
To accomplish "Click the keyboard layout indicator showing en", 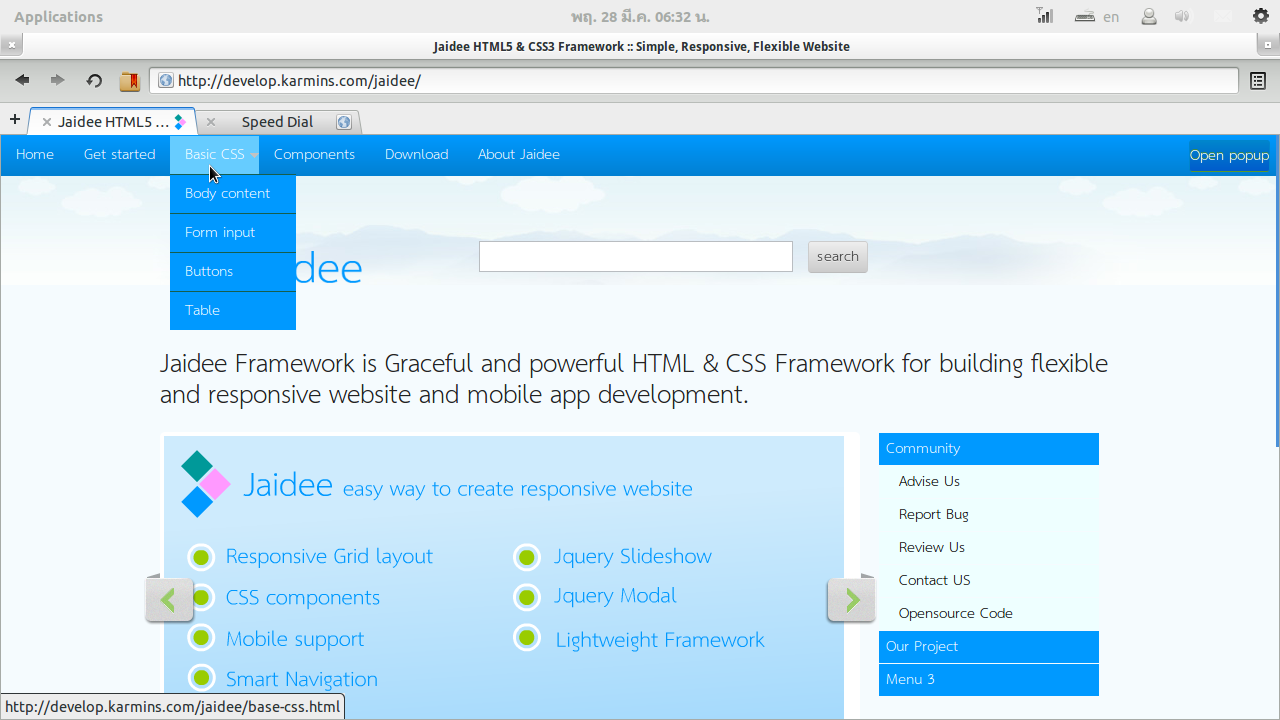I will (x=1110, y=16).
